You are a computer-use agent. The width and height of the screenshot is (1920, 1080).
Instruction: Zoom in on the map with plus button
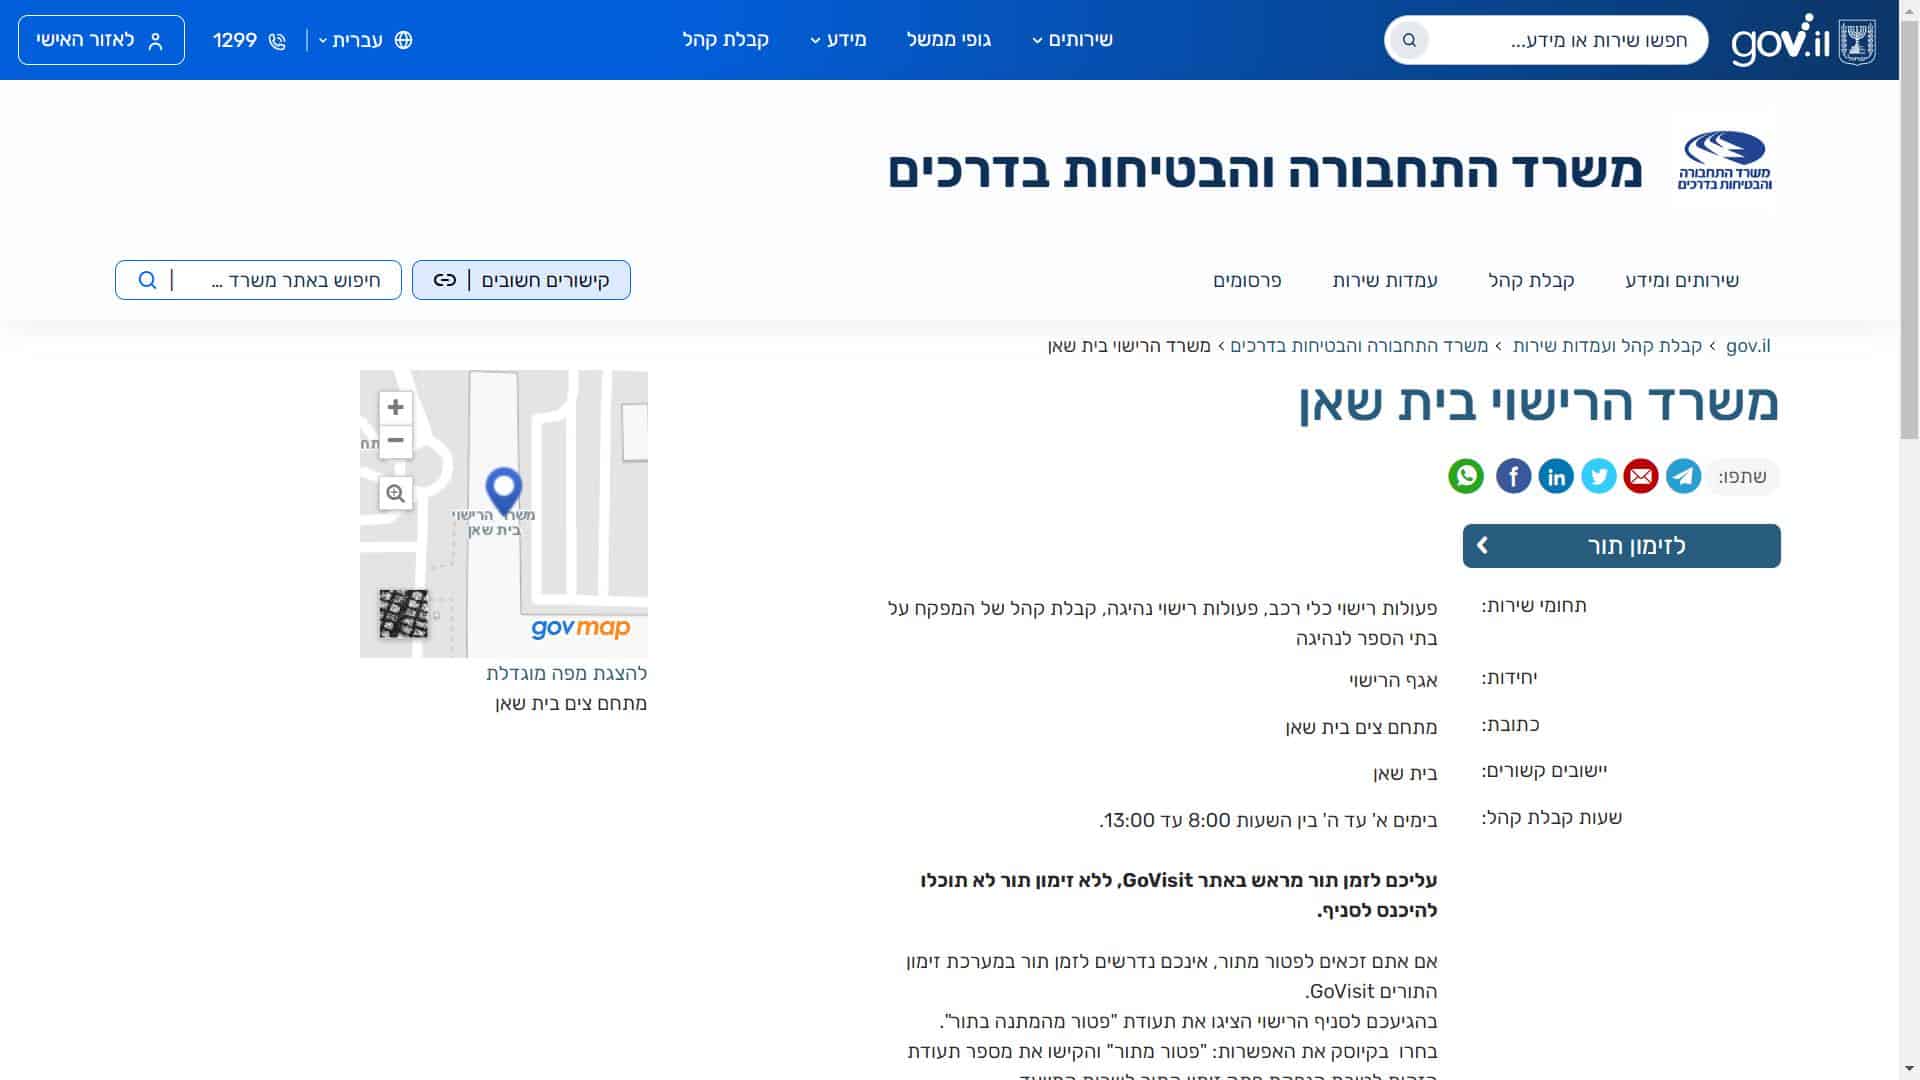pos(396,407)
